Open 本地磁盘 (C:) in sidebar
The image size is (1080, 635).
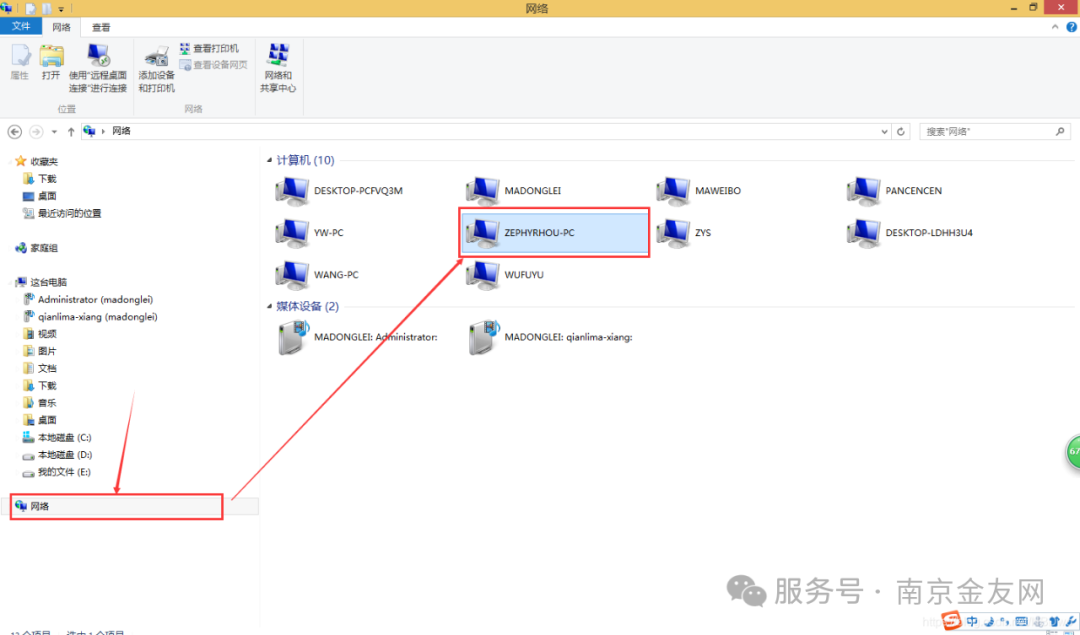pyautogui.click(x=57, y=437)
